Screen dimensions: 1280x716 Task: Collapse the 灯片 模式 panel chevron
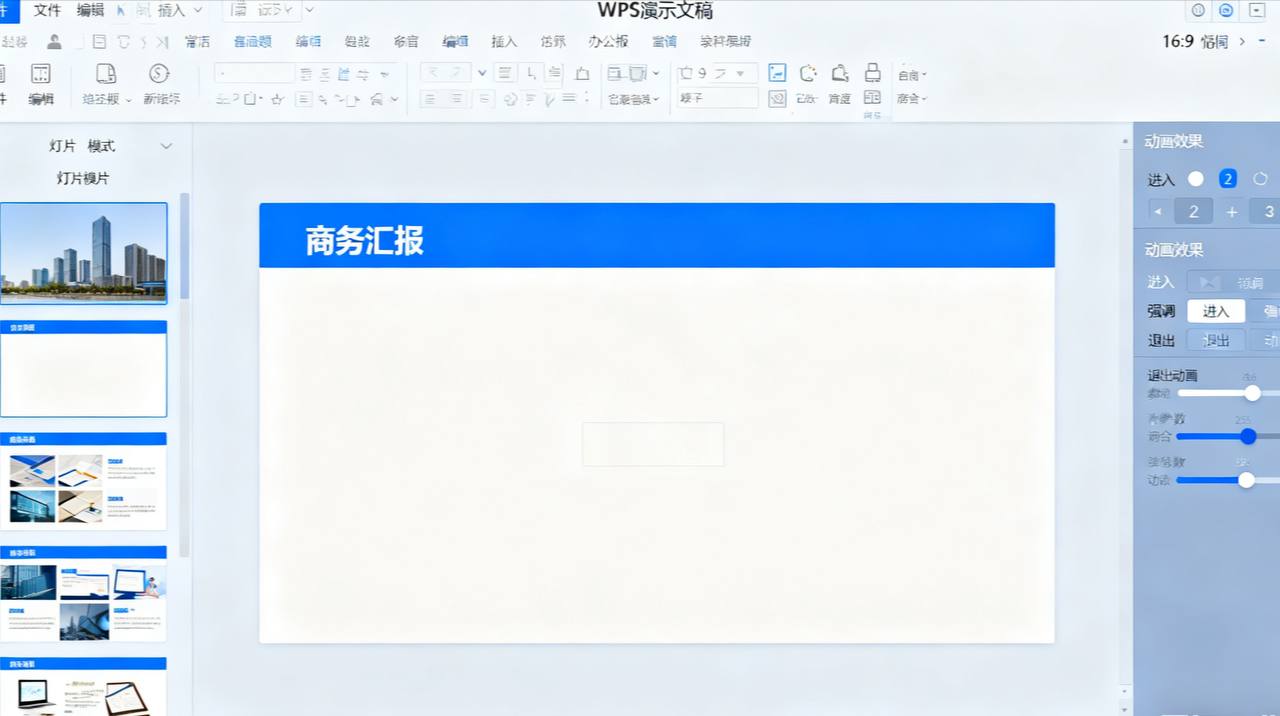(x=166, y=146)
